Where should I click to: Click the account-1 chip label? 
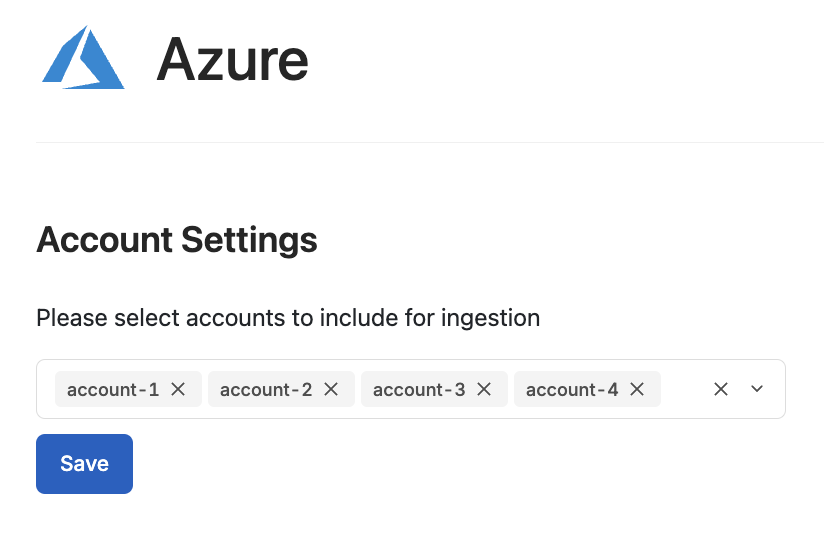click(112, 389)
